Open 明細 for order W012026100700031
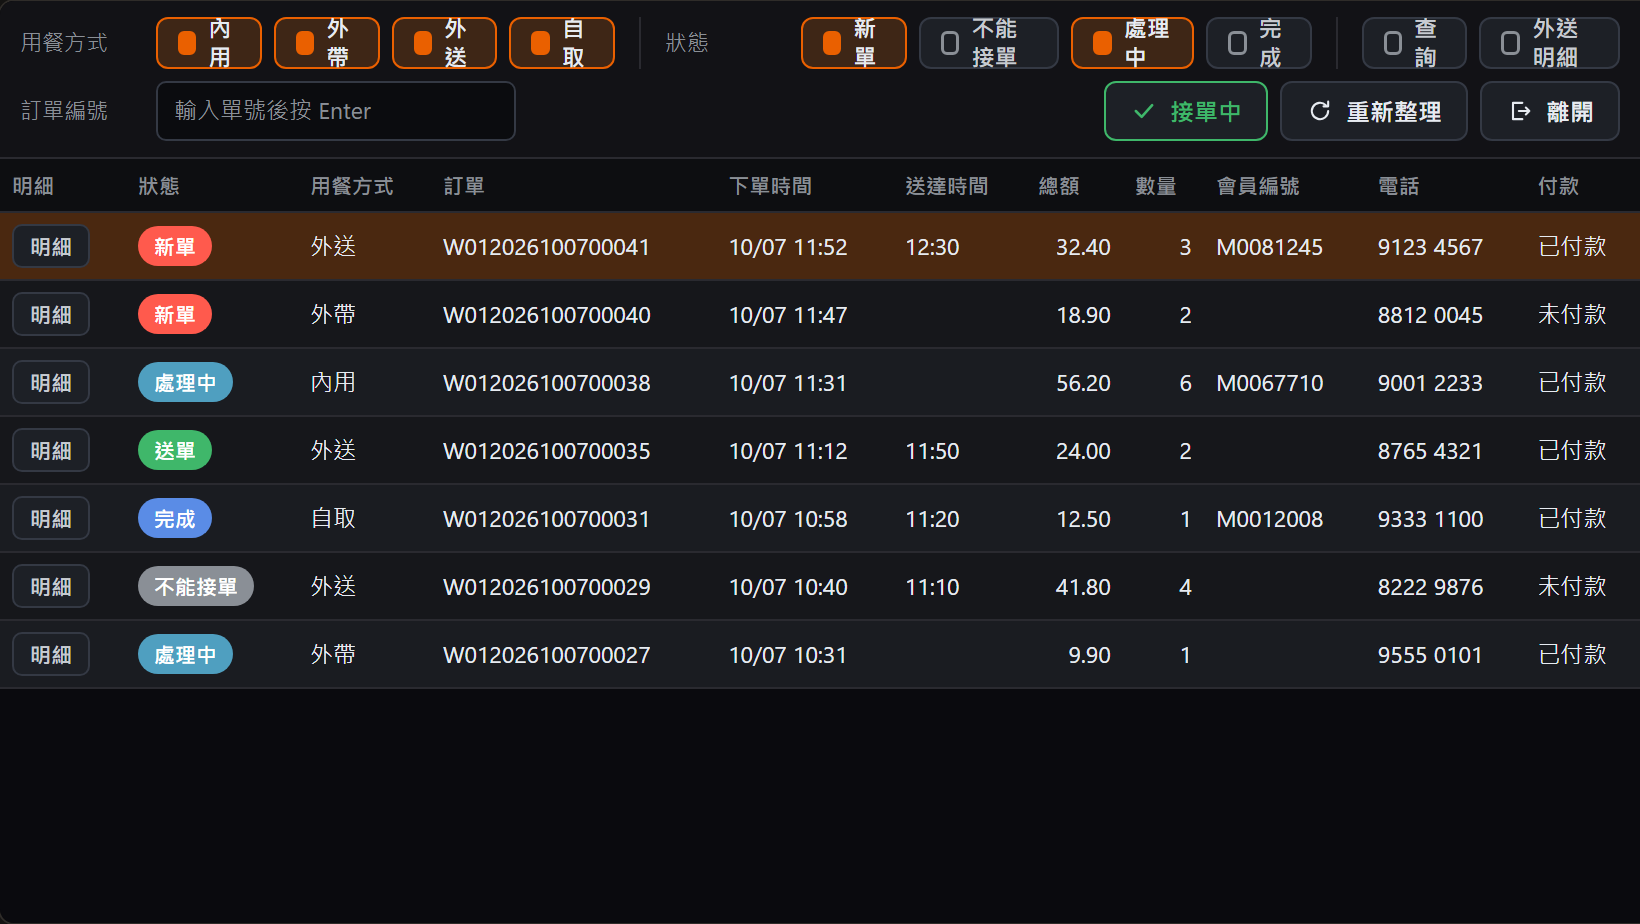Screen dimensions: 1640x924 51,519
